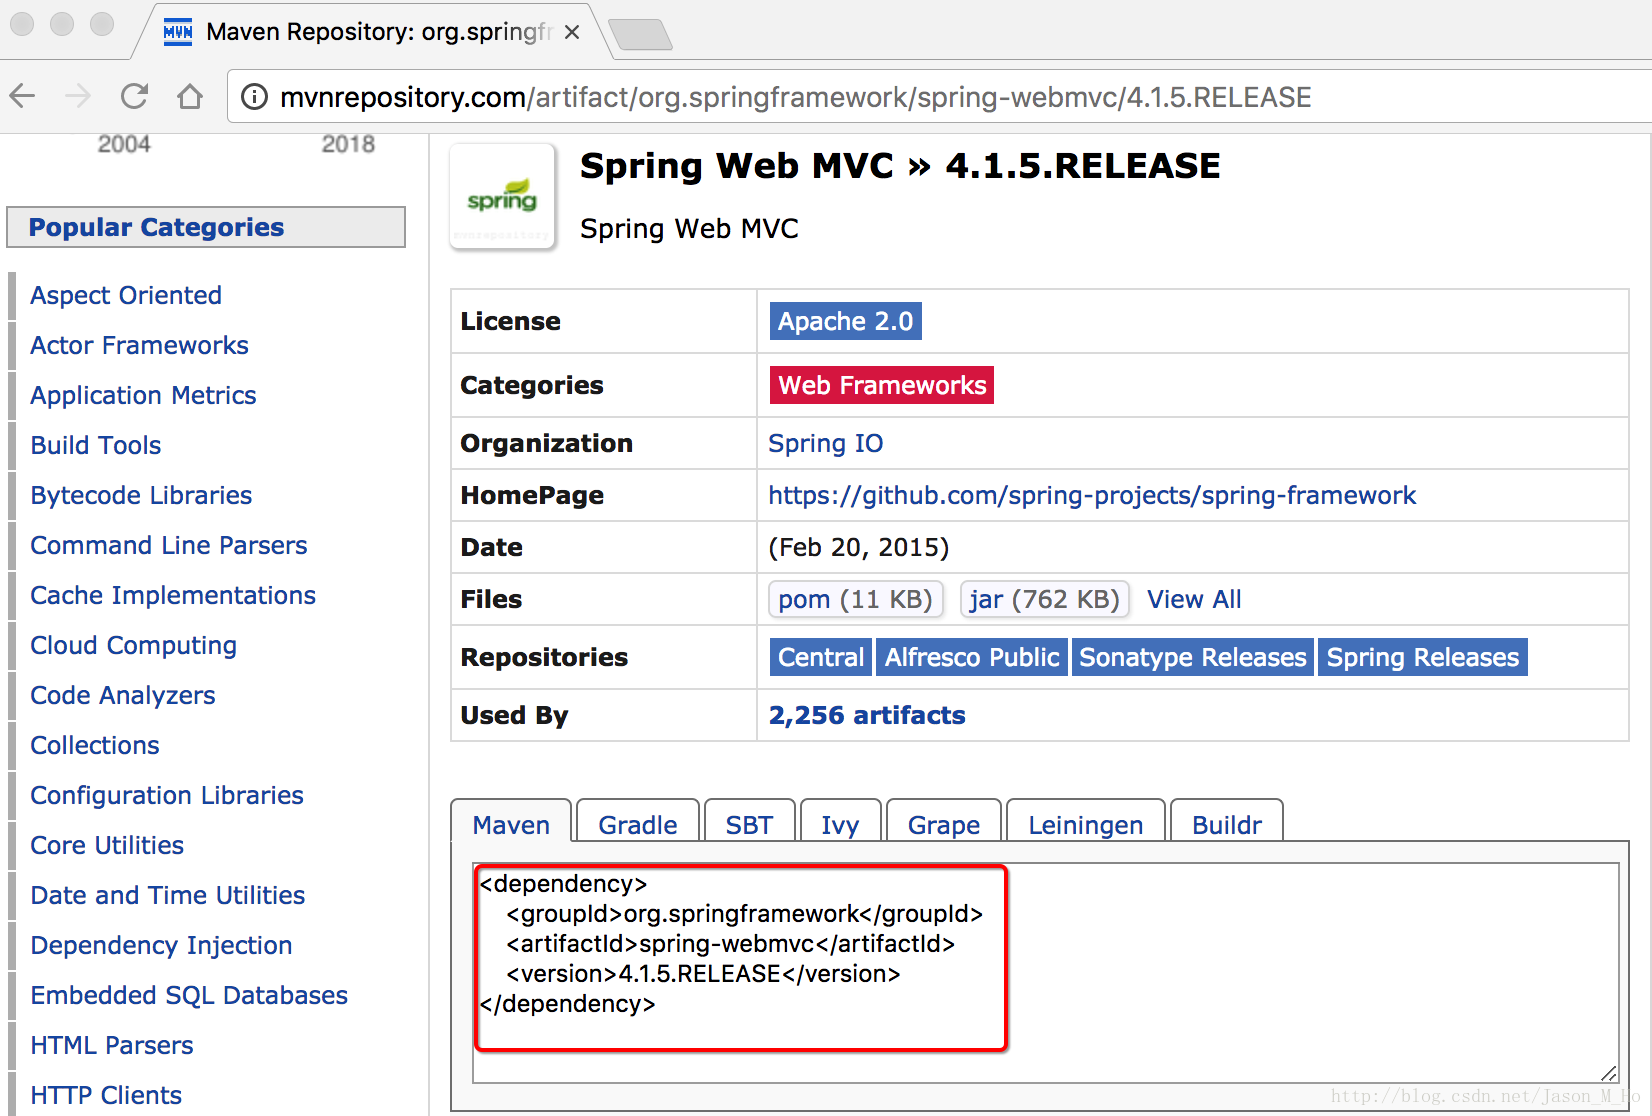Switch to the SBT tab
1652x1116 pixels.
(749, 825)
